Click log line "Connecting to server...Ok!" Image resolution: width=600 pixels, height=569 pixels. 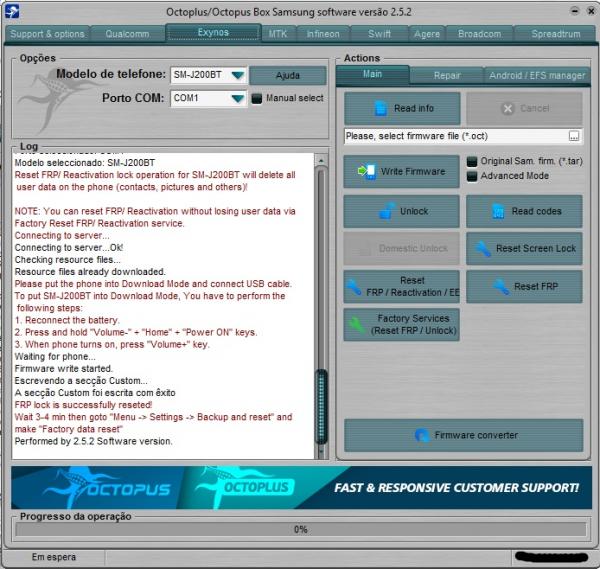(69, 248)
